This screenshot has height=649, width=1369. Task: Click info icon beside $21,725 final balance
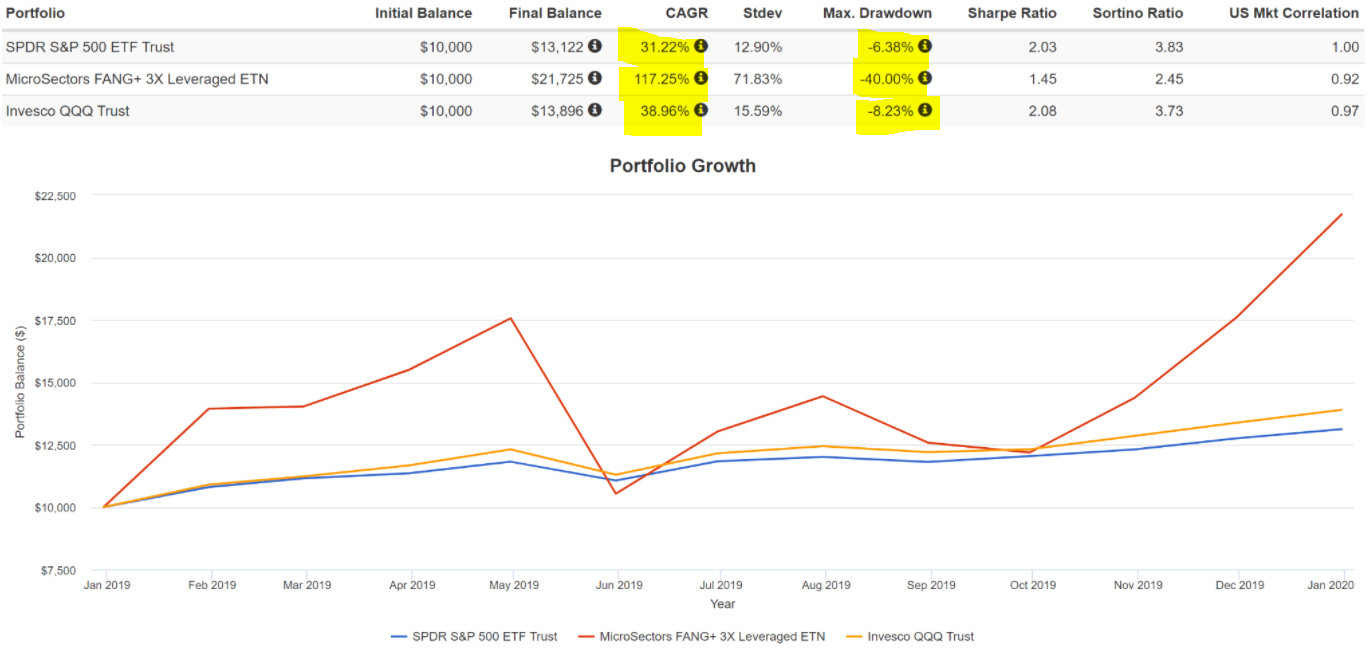tap(595, 78)
